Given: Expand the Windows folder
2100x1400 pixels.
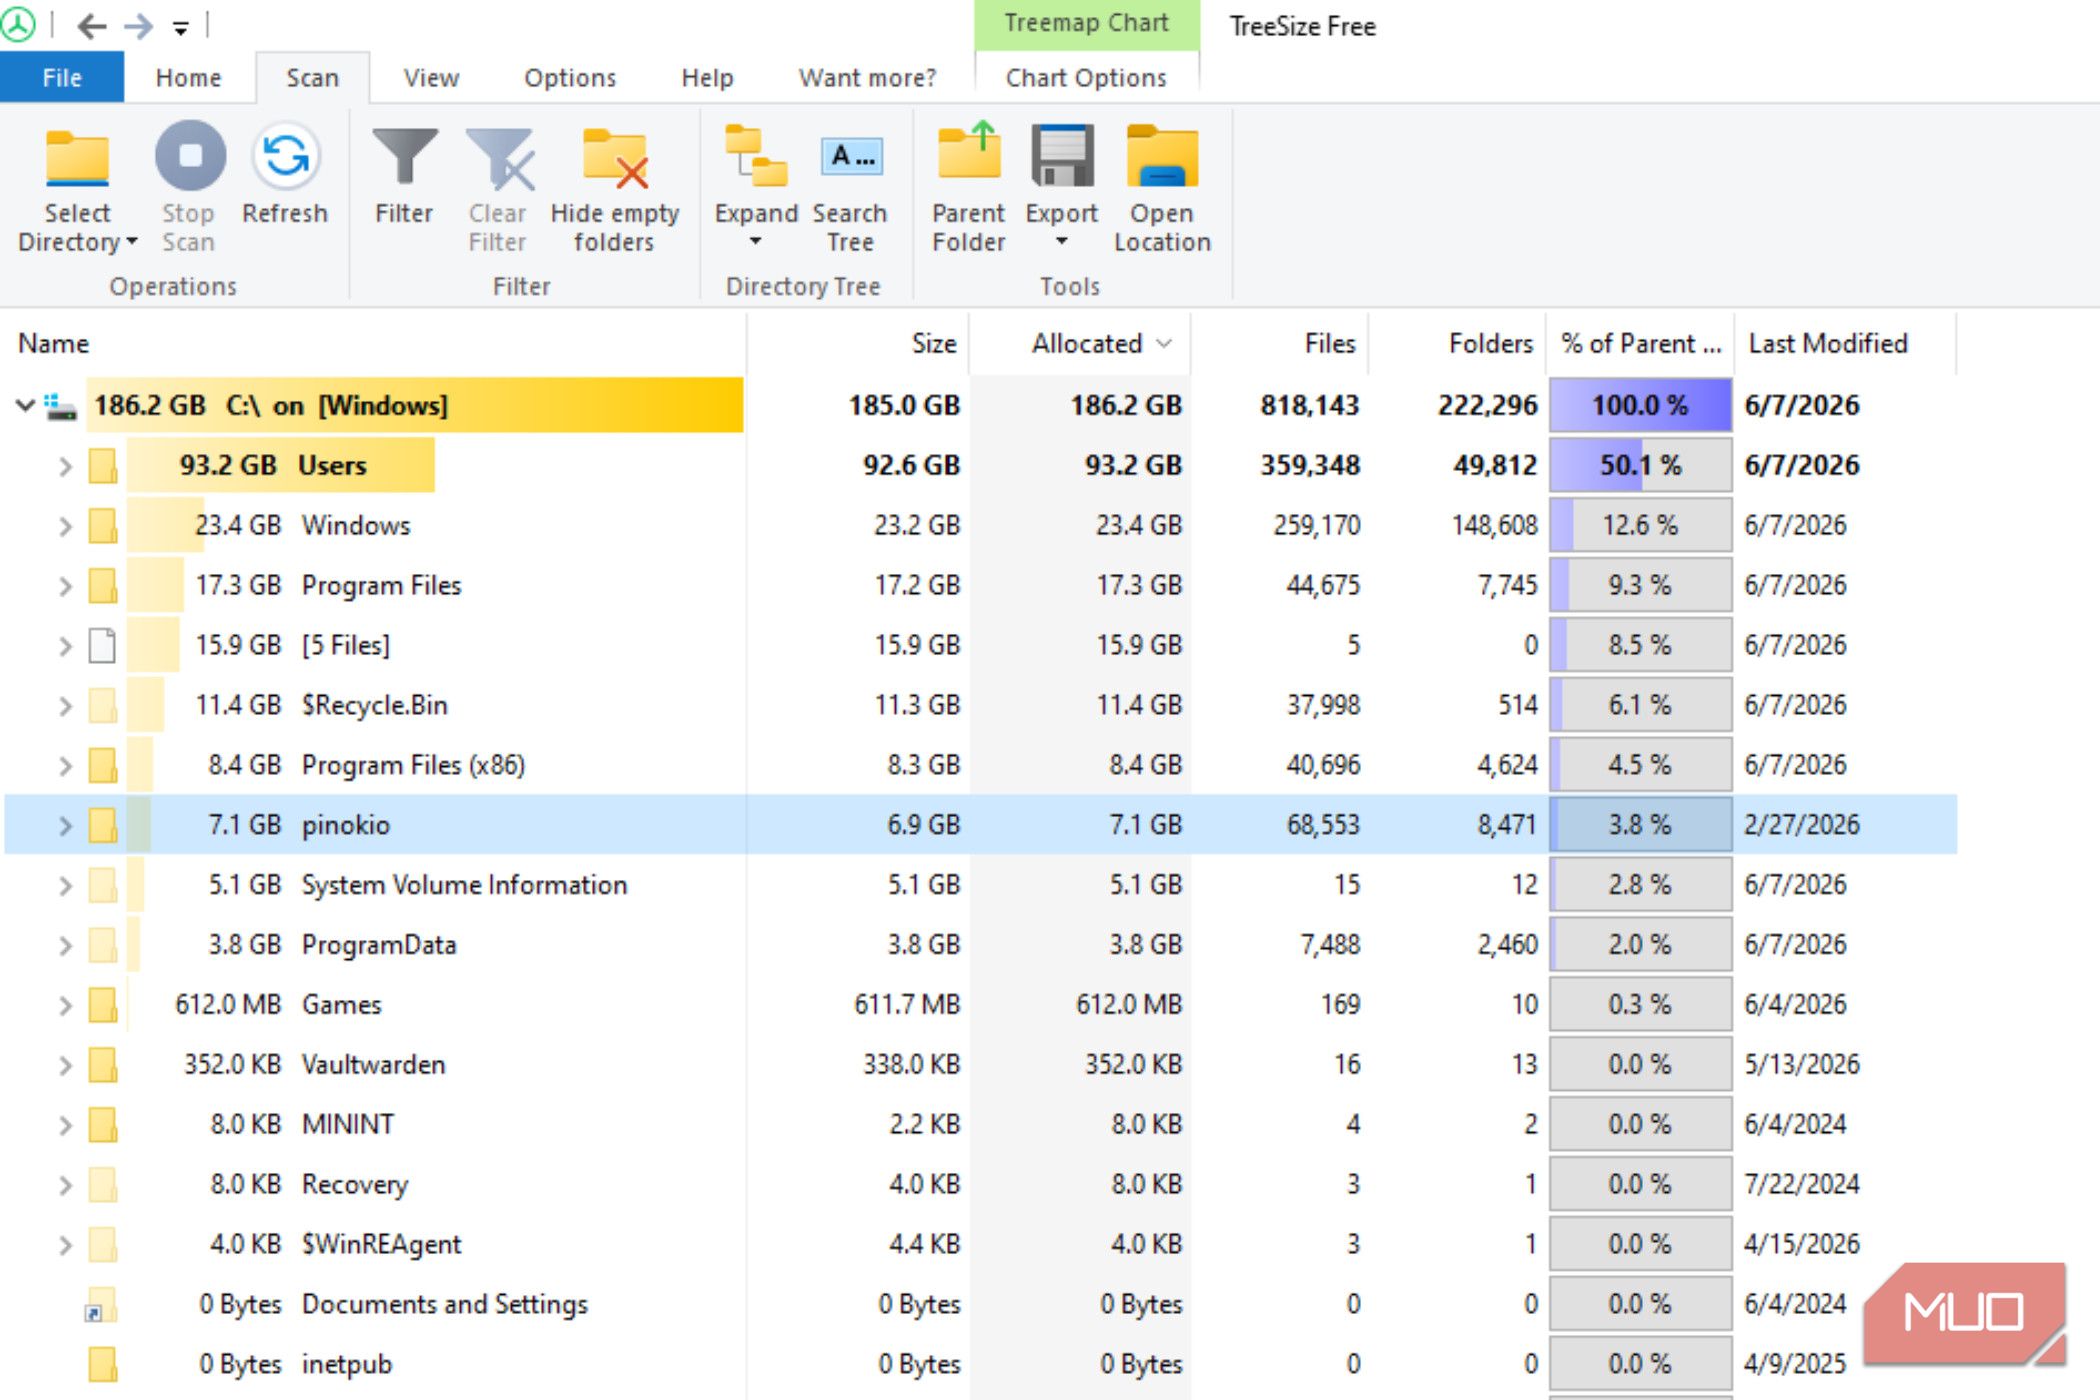Looking at the screenshot, I should [65, 526].
